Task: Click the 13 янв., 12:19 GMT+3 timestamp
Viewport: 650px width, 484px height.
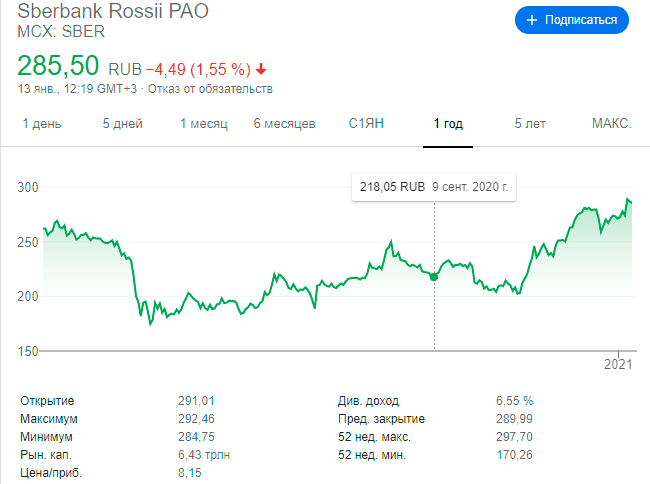Action: [77, 89]
